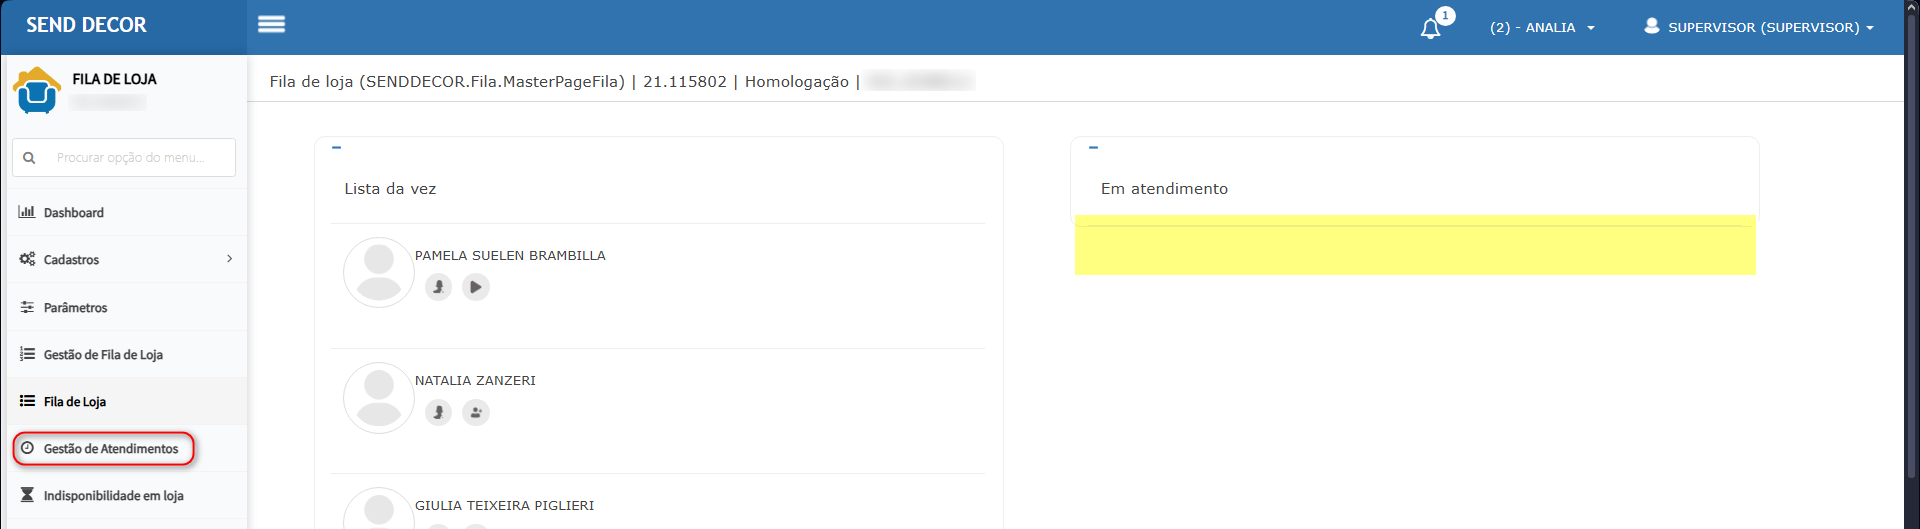This screenshot has width=1920, height=529.
Task: Click the Gestão de Atendimentos clock icon
Action: point(27,448)
